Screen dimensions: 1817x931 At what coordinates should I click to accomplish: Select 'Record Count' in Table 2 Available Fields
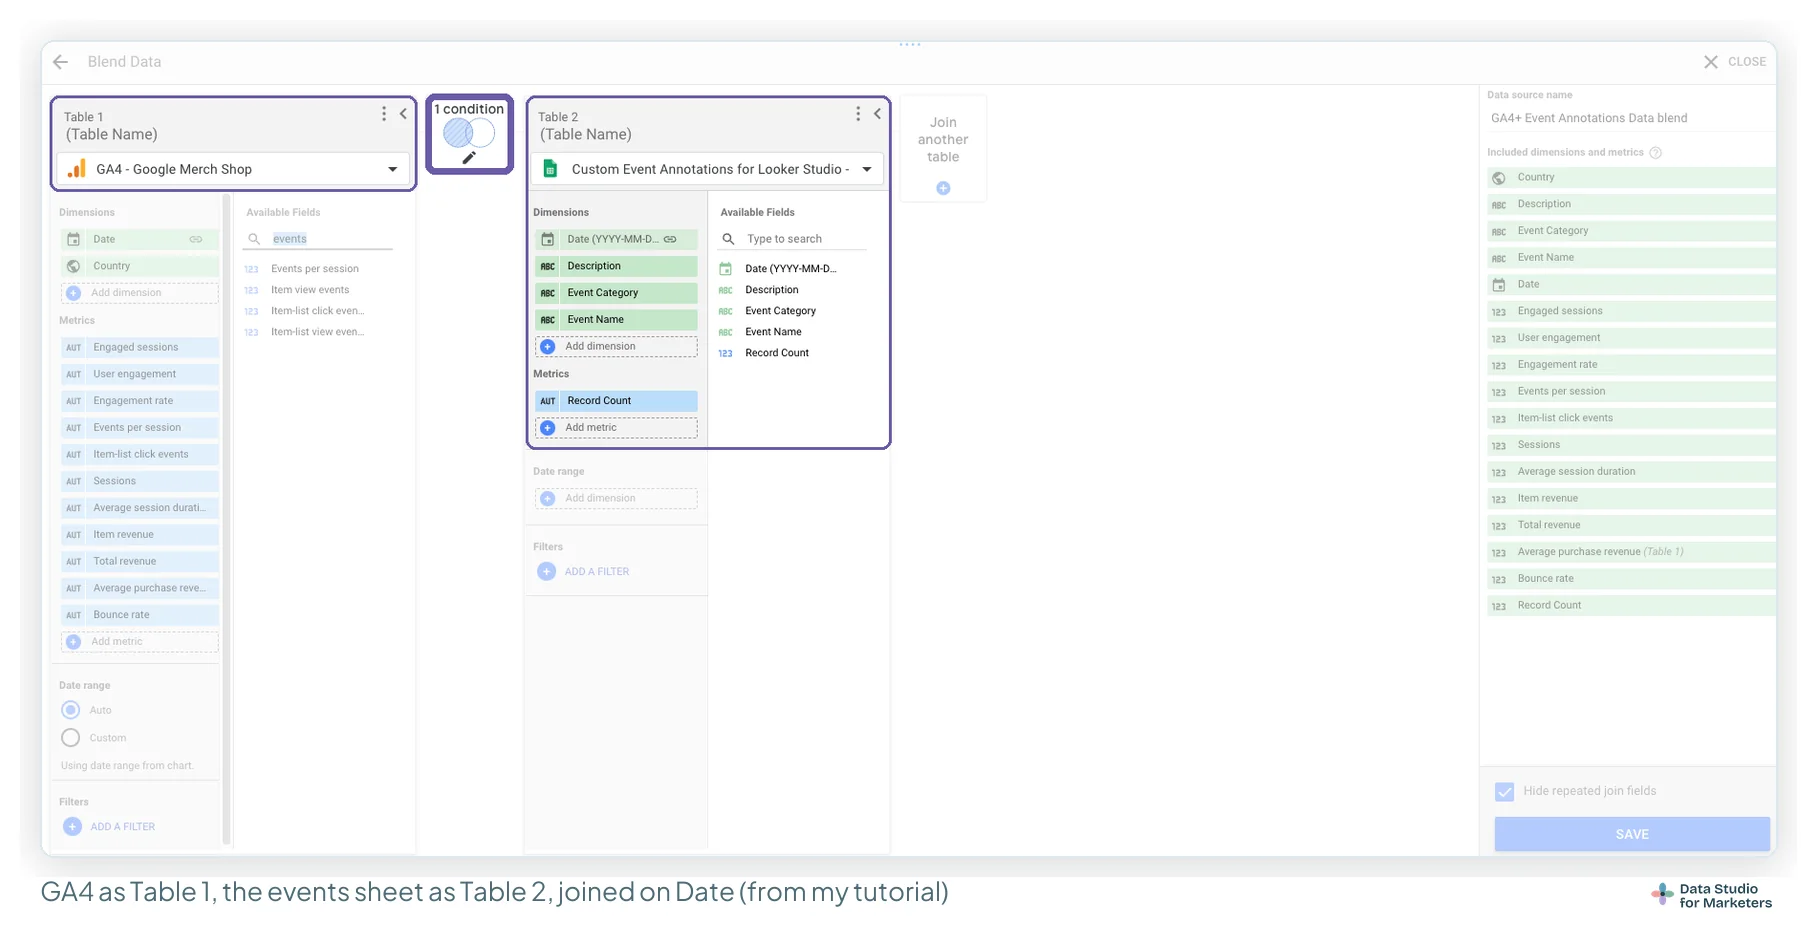777,353
